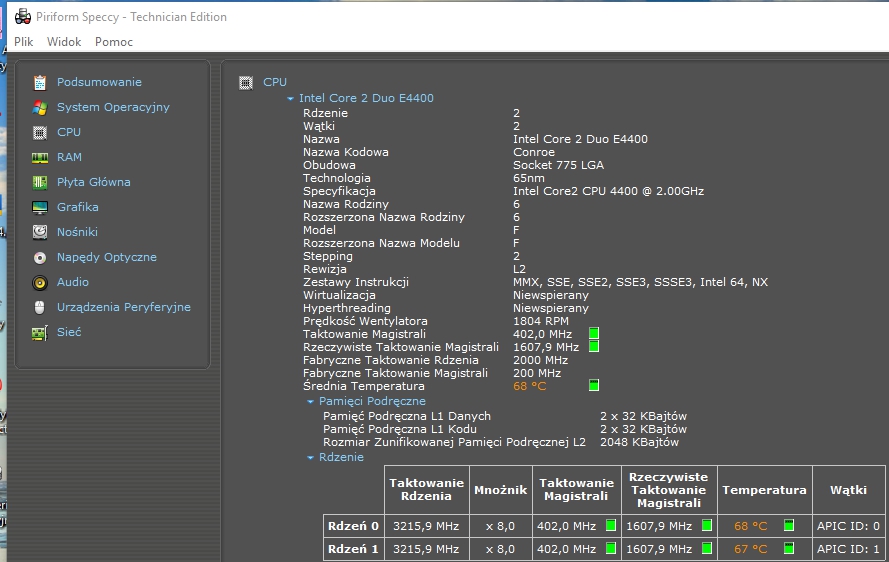The image size is (889, 562).
Task: Click the '2048 KBajtów' L2 cache value
Action: 640,442
